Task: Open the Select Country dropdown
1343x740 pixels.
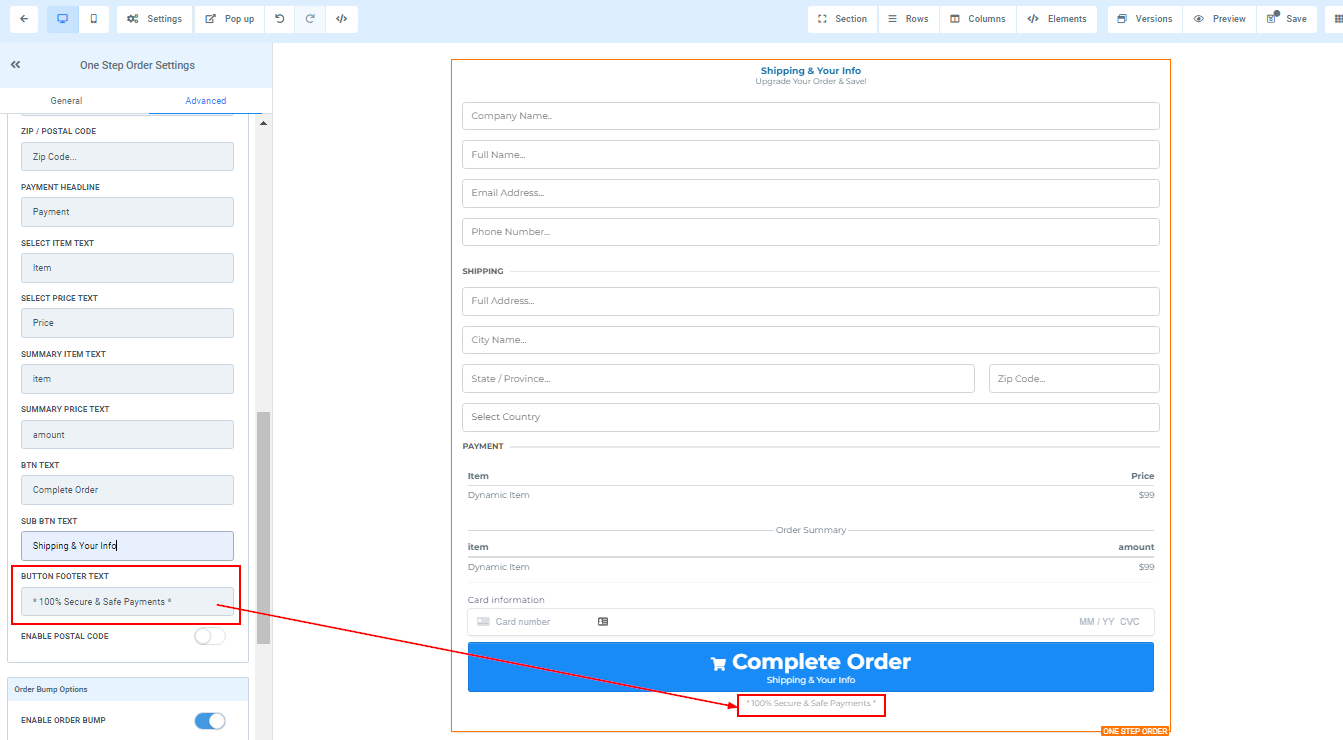Action: coord(810,417)
